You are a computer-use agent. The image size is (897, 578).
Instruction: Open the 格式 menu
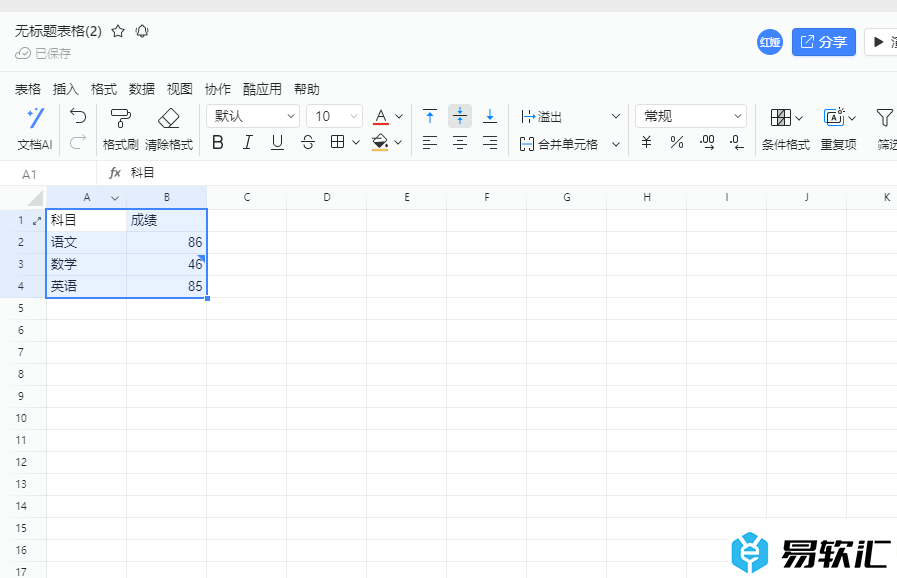click(104, 89)
